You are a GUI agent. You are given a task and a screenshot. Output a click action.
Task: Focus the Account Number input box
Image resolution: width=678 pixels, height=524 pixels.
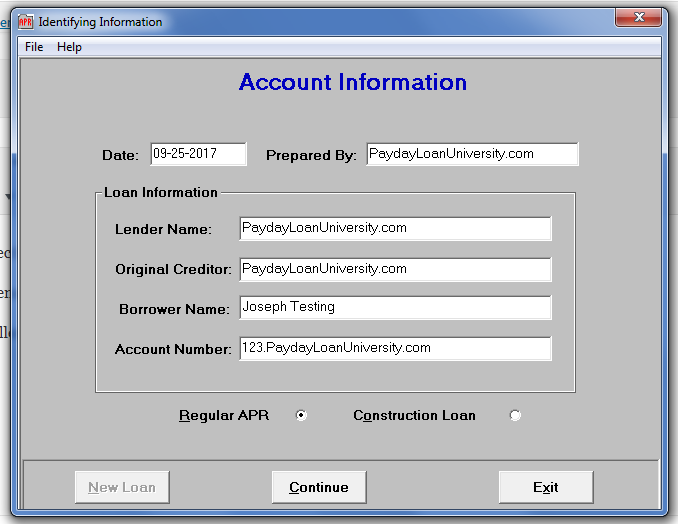click(x=395, y=348)
